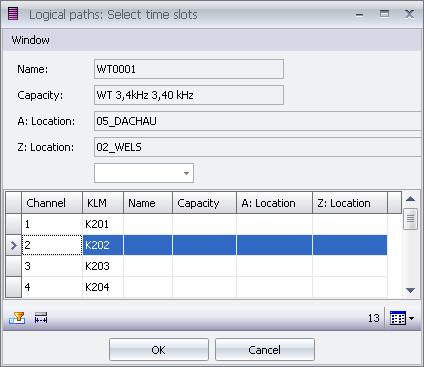Select channel 3 cell
The width and height of the screenshot is (424, 367).
click(52, 266)
